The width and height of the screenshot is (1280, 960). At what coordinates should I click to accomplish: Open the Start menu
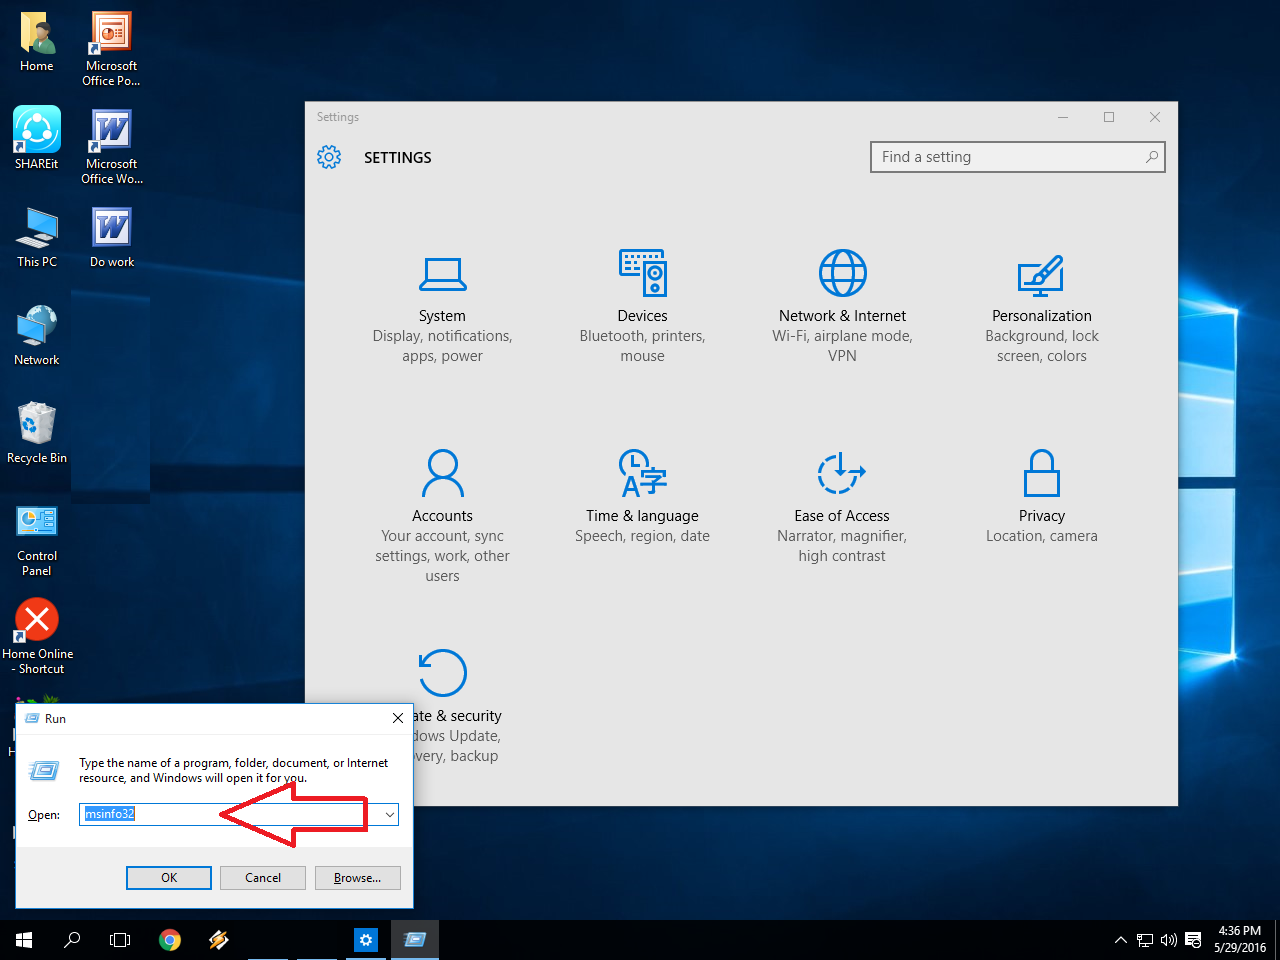point(23,940)
